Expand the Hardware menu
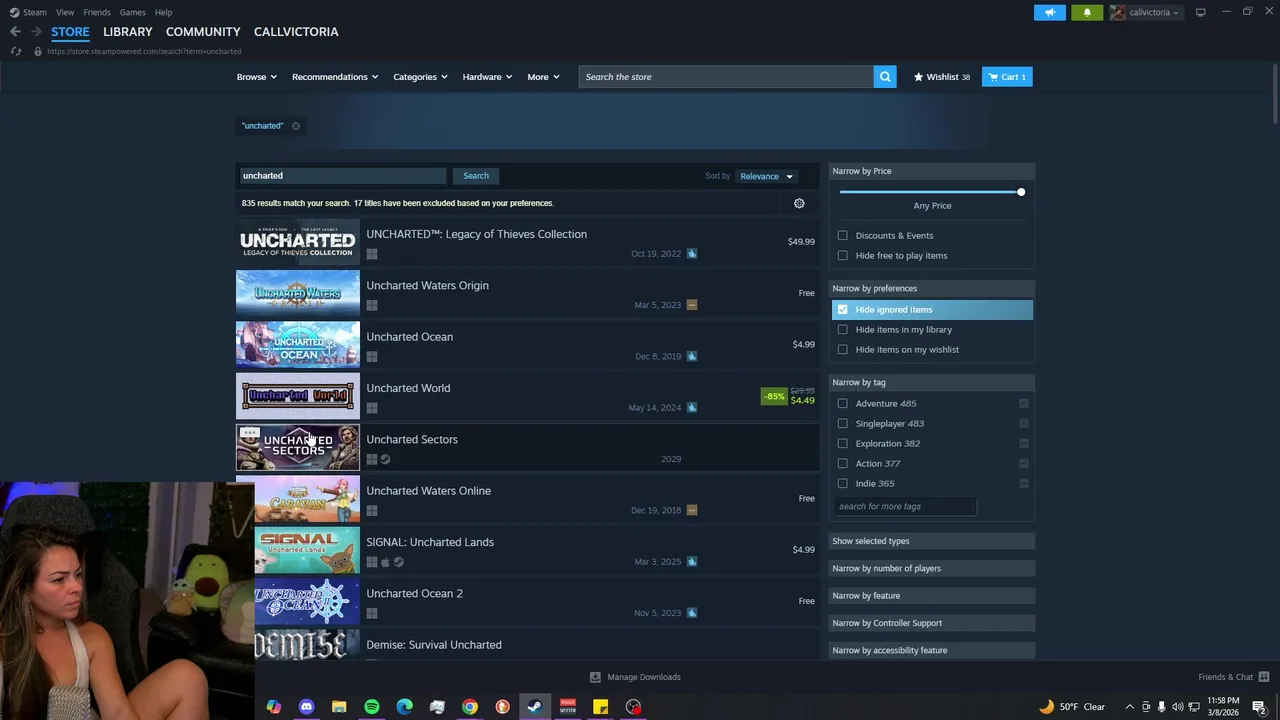 (x=487, y=77)
